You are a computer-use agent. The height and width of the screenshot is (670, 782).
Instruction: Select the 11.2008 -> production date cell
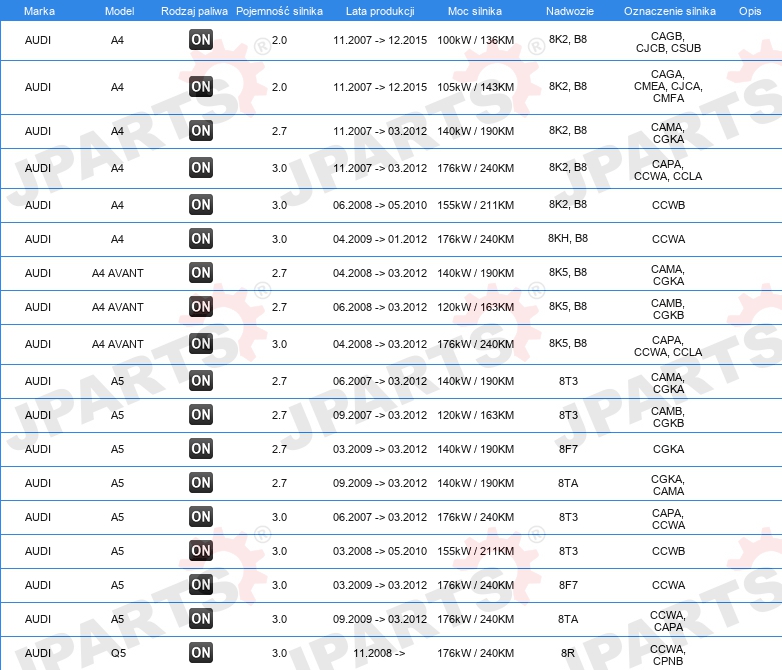click(x=380, y=653)
